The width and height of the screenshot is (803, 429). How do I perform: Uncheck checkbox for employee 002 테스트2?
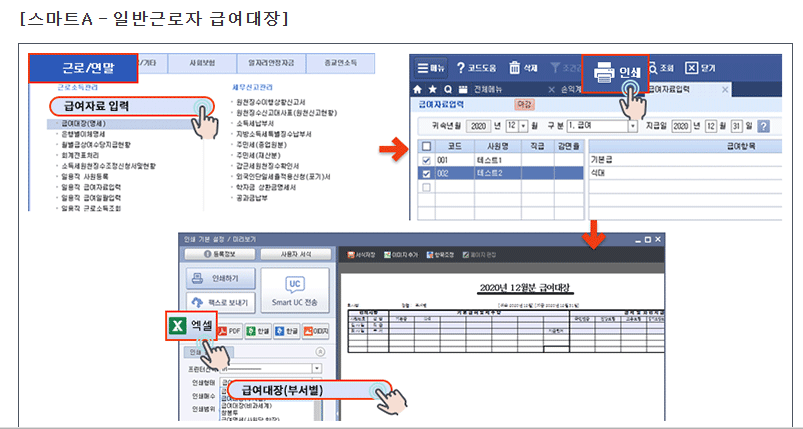(428, 173)
